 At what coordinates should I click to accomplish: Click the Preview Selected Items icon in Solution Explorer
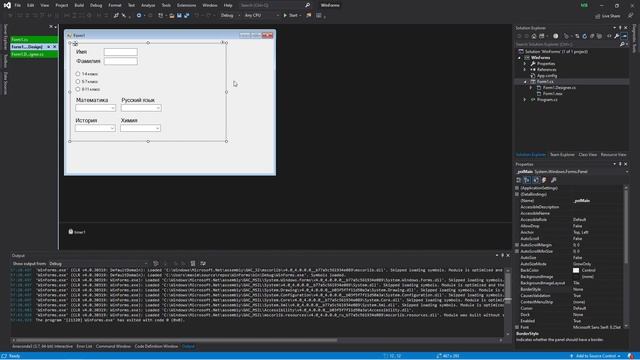[x=624, y=36]
